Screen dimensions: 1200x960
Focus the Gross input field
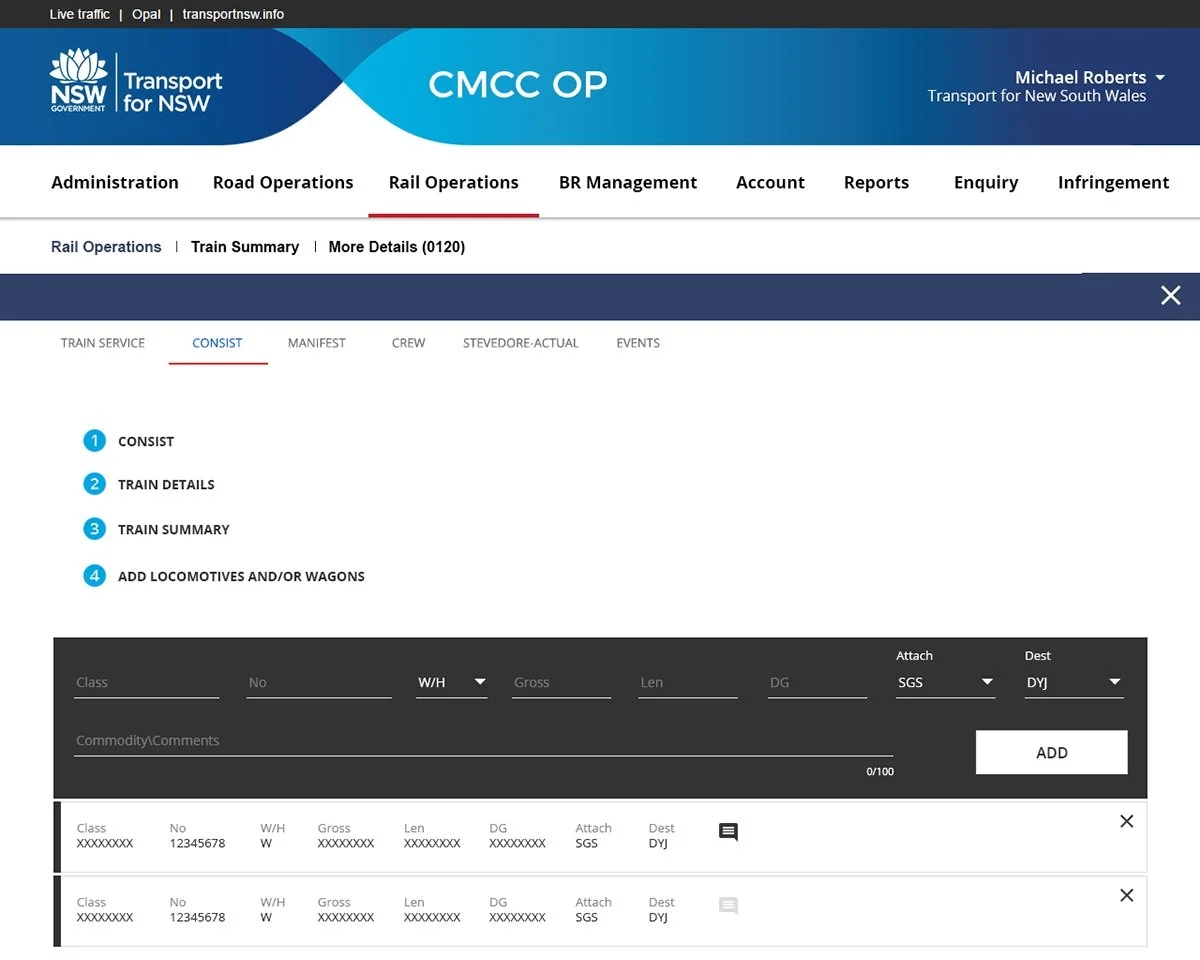click(561, 682)
